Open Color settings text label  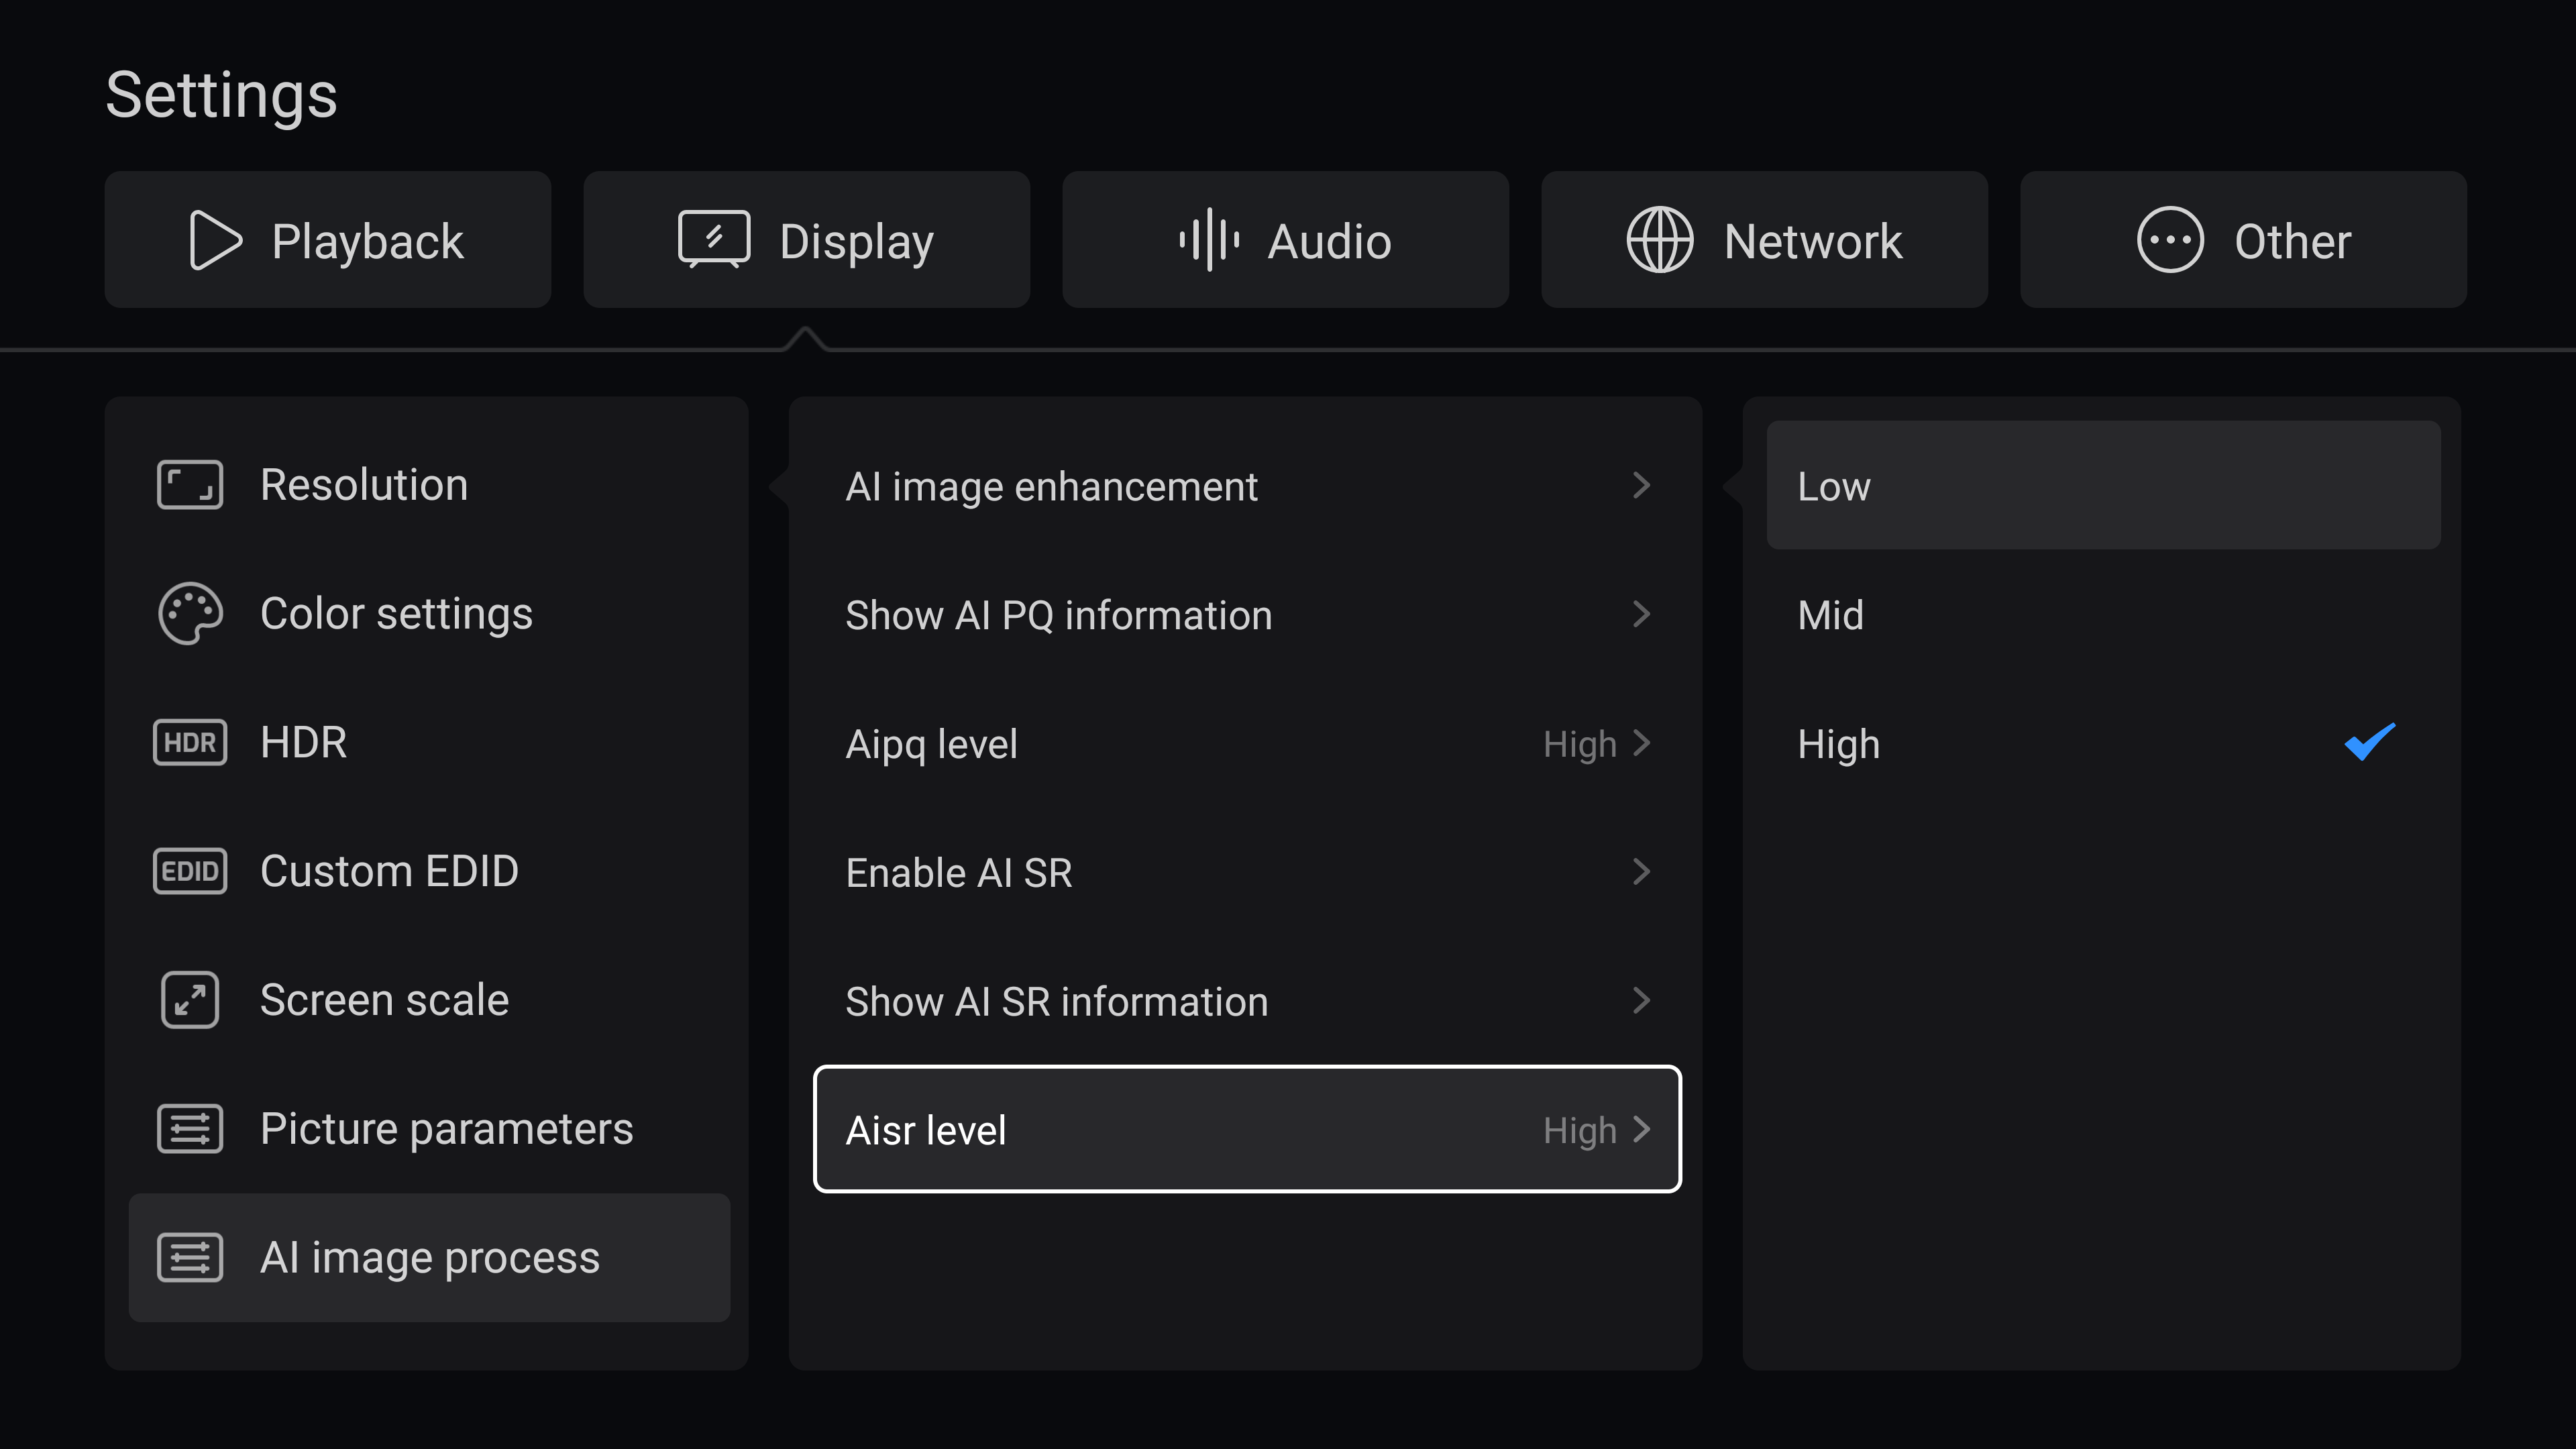(397, 614)
